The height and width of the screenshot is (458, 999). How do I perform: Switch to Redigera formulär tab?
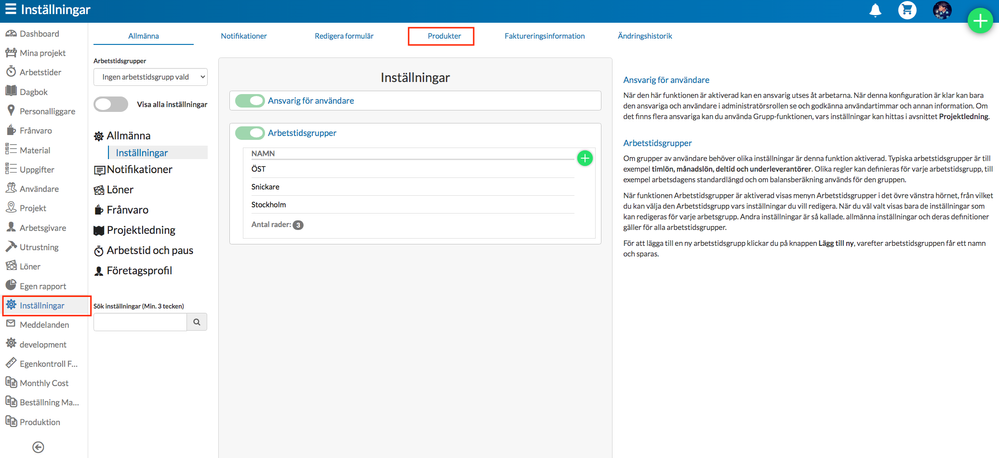pyautogui.click(x=344, y=36)
